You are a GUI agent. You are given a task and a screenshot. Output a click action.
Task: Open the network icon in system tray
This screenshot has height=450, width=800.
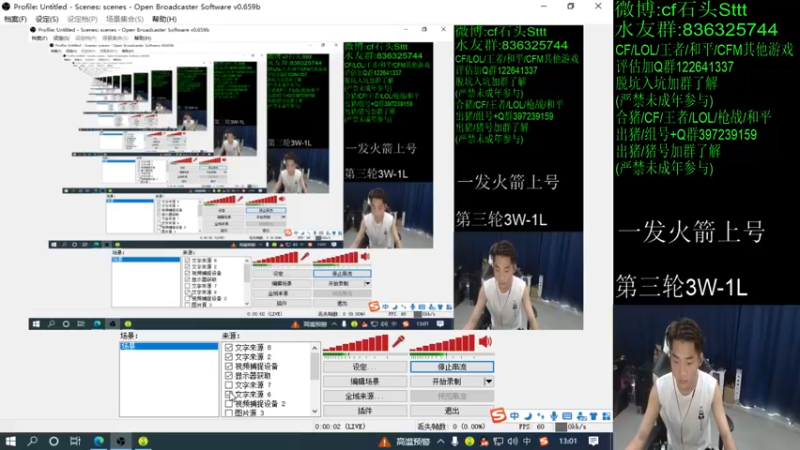click(x=498, y=441)
